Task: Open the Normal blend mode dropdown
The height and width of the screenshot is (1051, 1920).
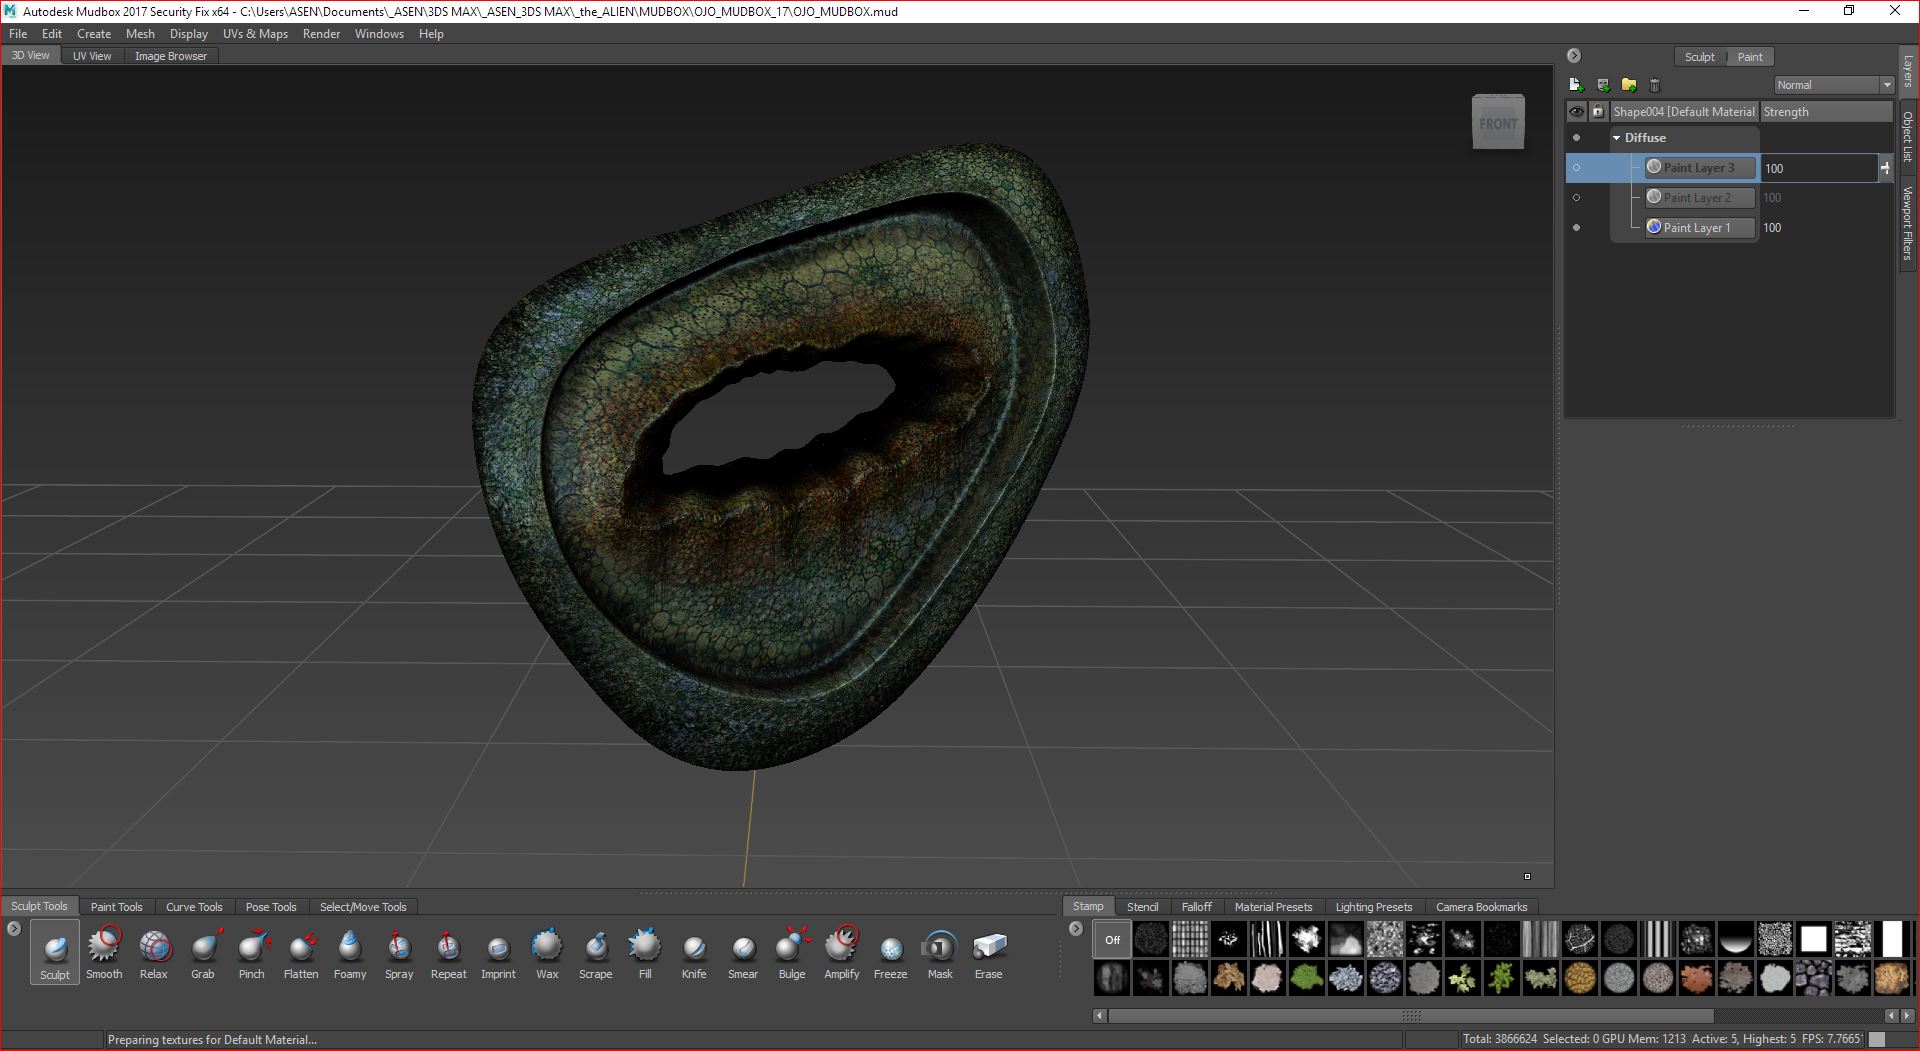Action: tap(1834, 85)
